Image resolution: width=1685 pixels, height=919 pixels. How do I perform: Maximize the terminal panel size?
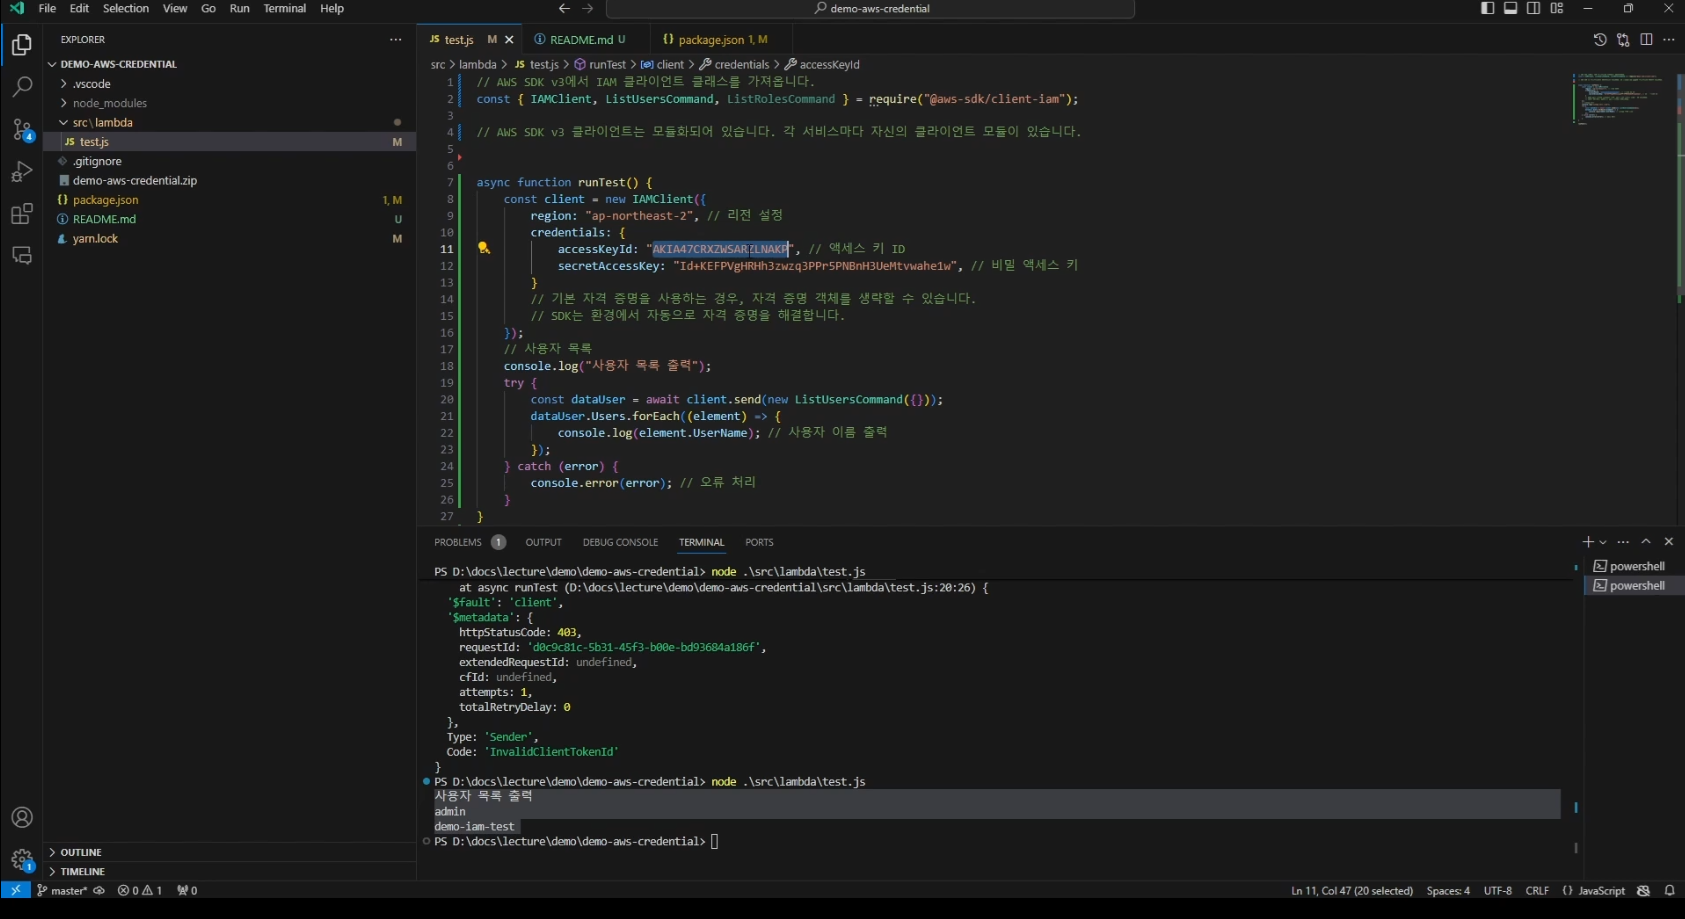pyautogui.click(x=1646, y=542)
